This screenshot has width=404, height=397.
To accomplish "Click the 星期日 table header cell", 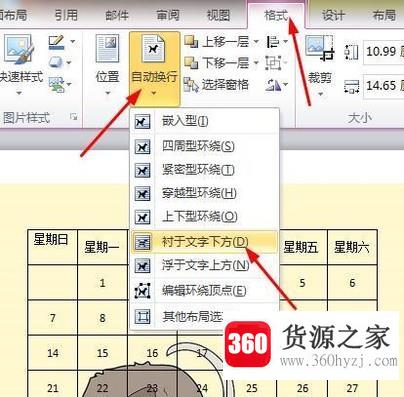I will click(52, 247).
